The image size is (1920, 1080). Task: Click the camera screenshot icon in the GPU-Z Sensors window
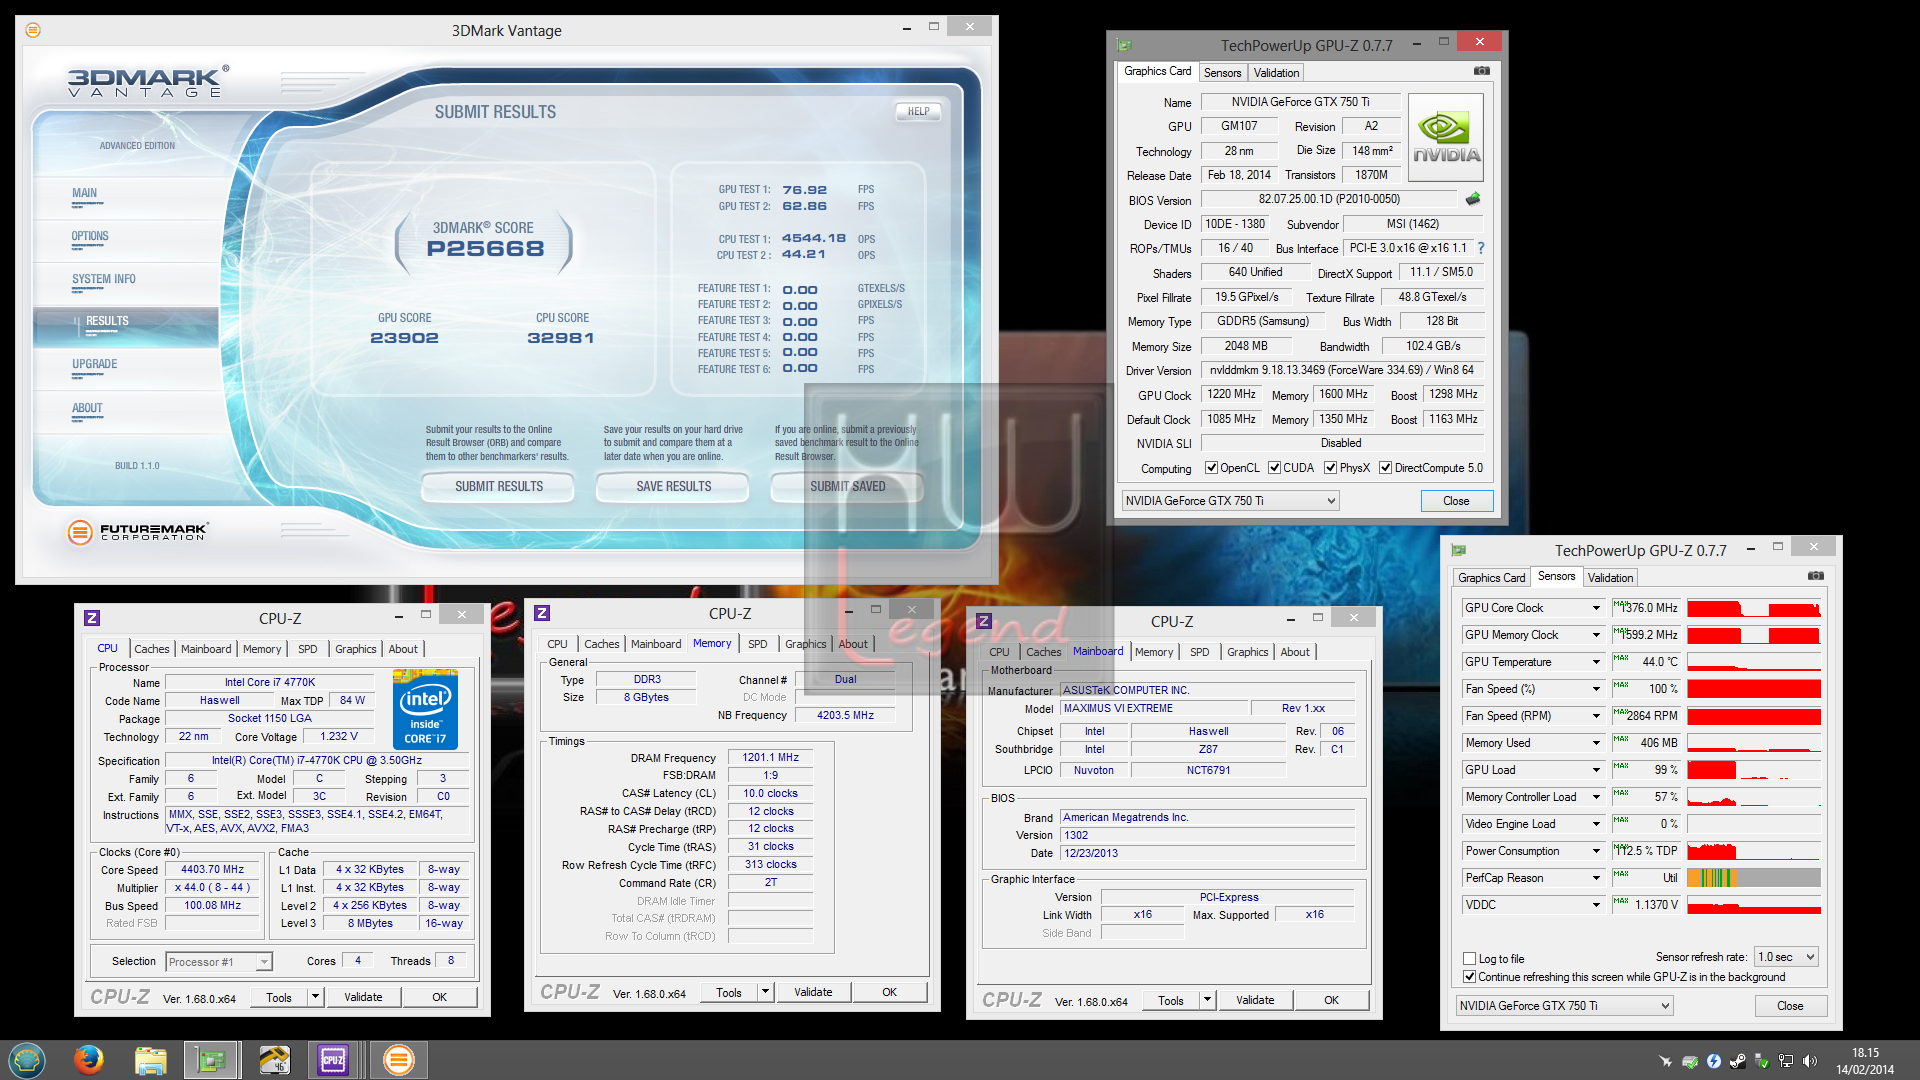coord(1816,576)
